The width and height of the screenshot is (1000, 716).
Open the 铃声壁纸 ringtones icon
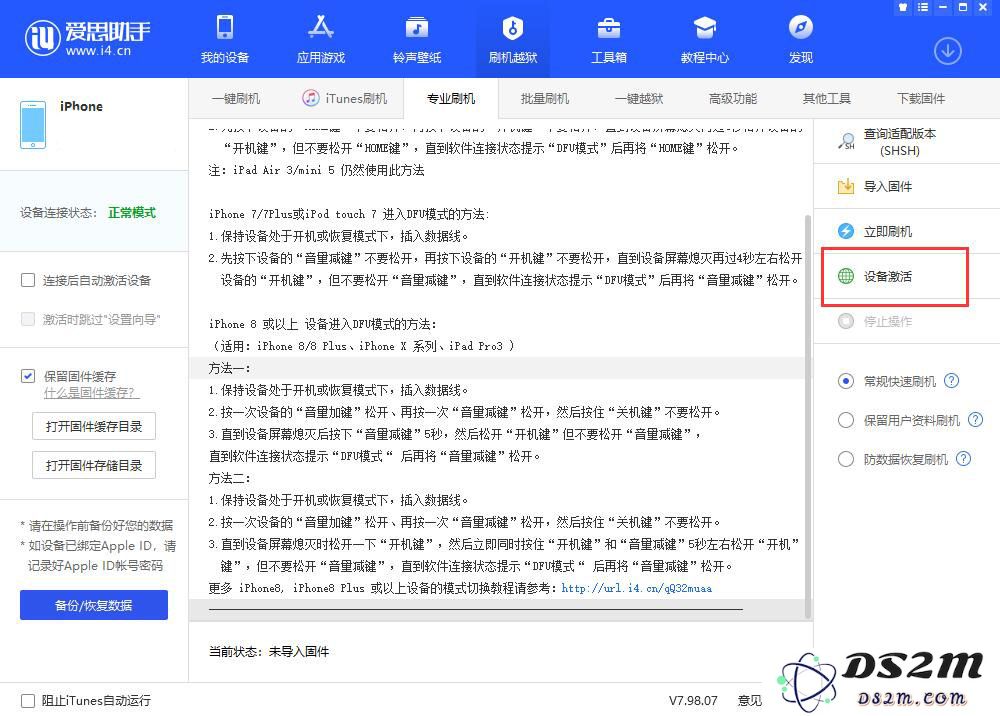tap(417, 27)
